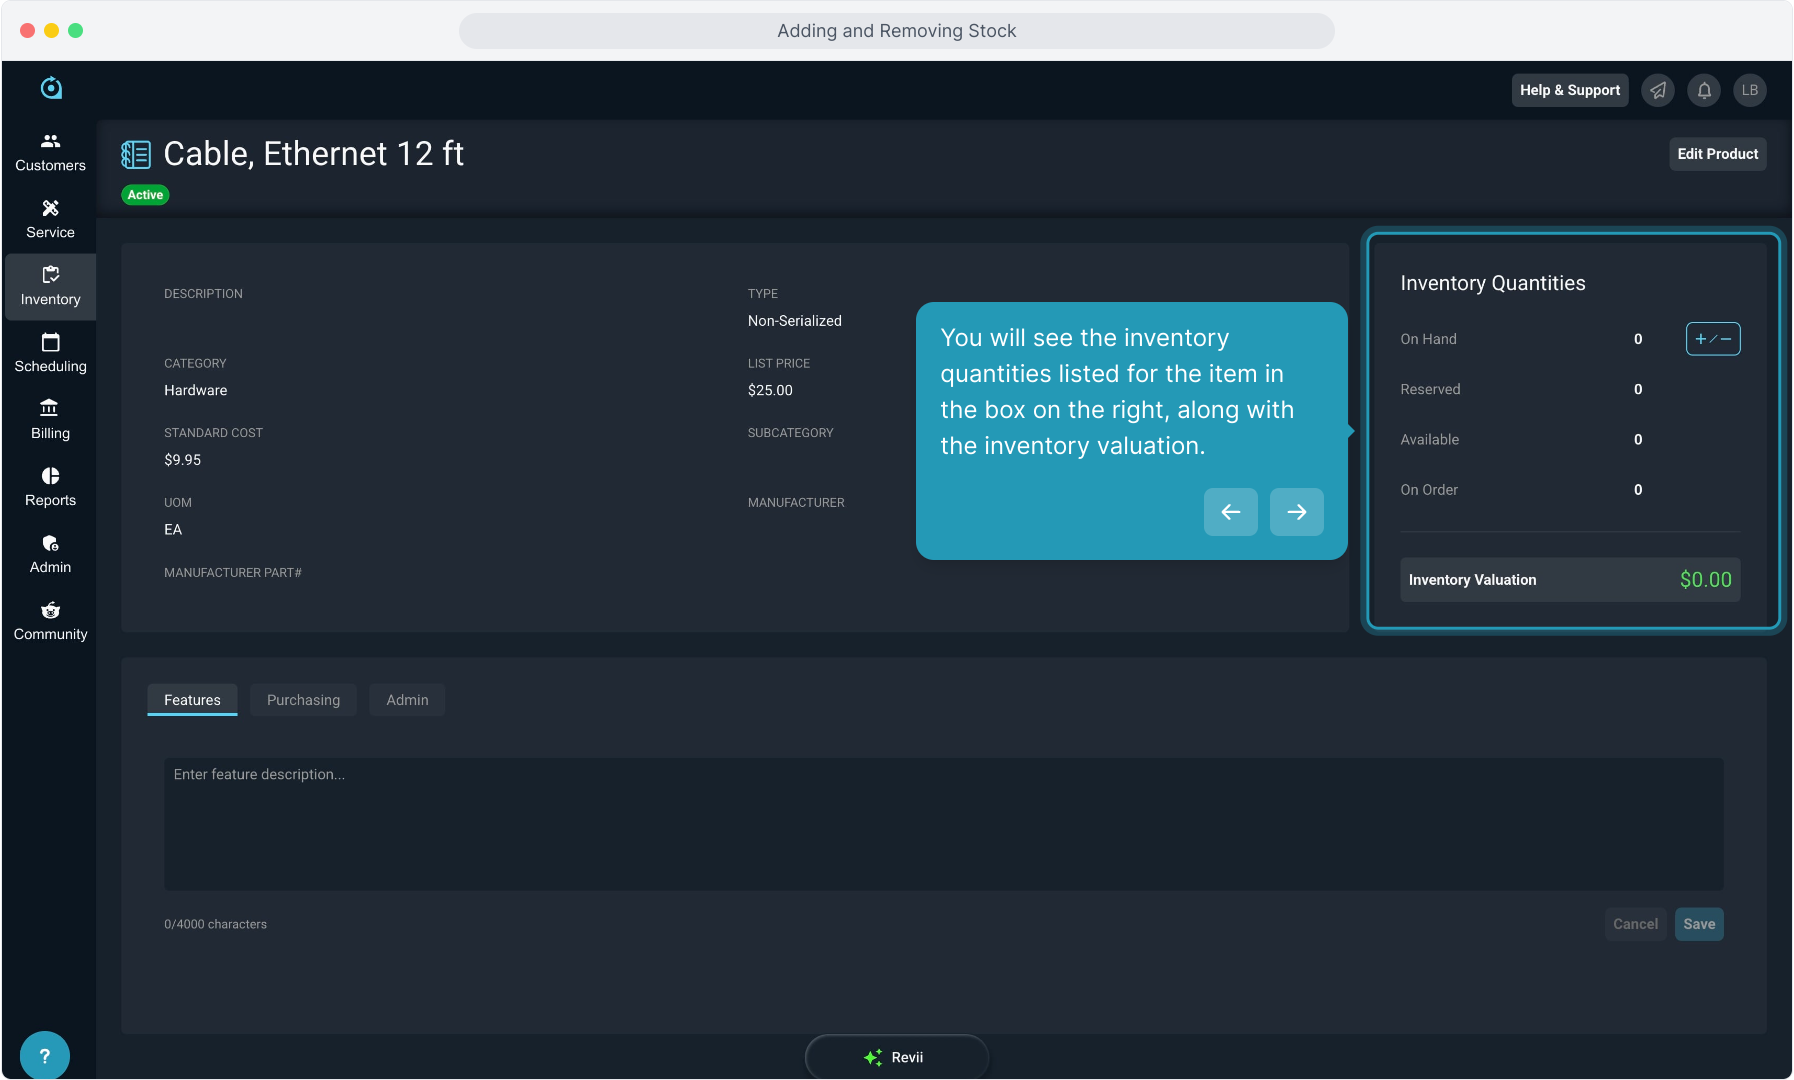Open Billing from the sidebar
Screen dimensions: 1794x1080
[x=50, y=420]
